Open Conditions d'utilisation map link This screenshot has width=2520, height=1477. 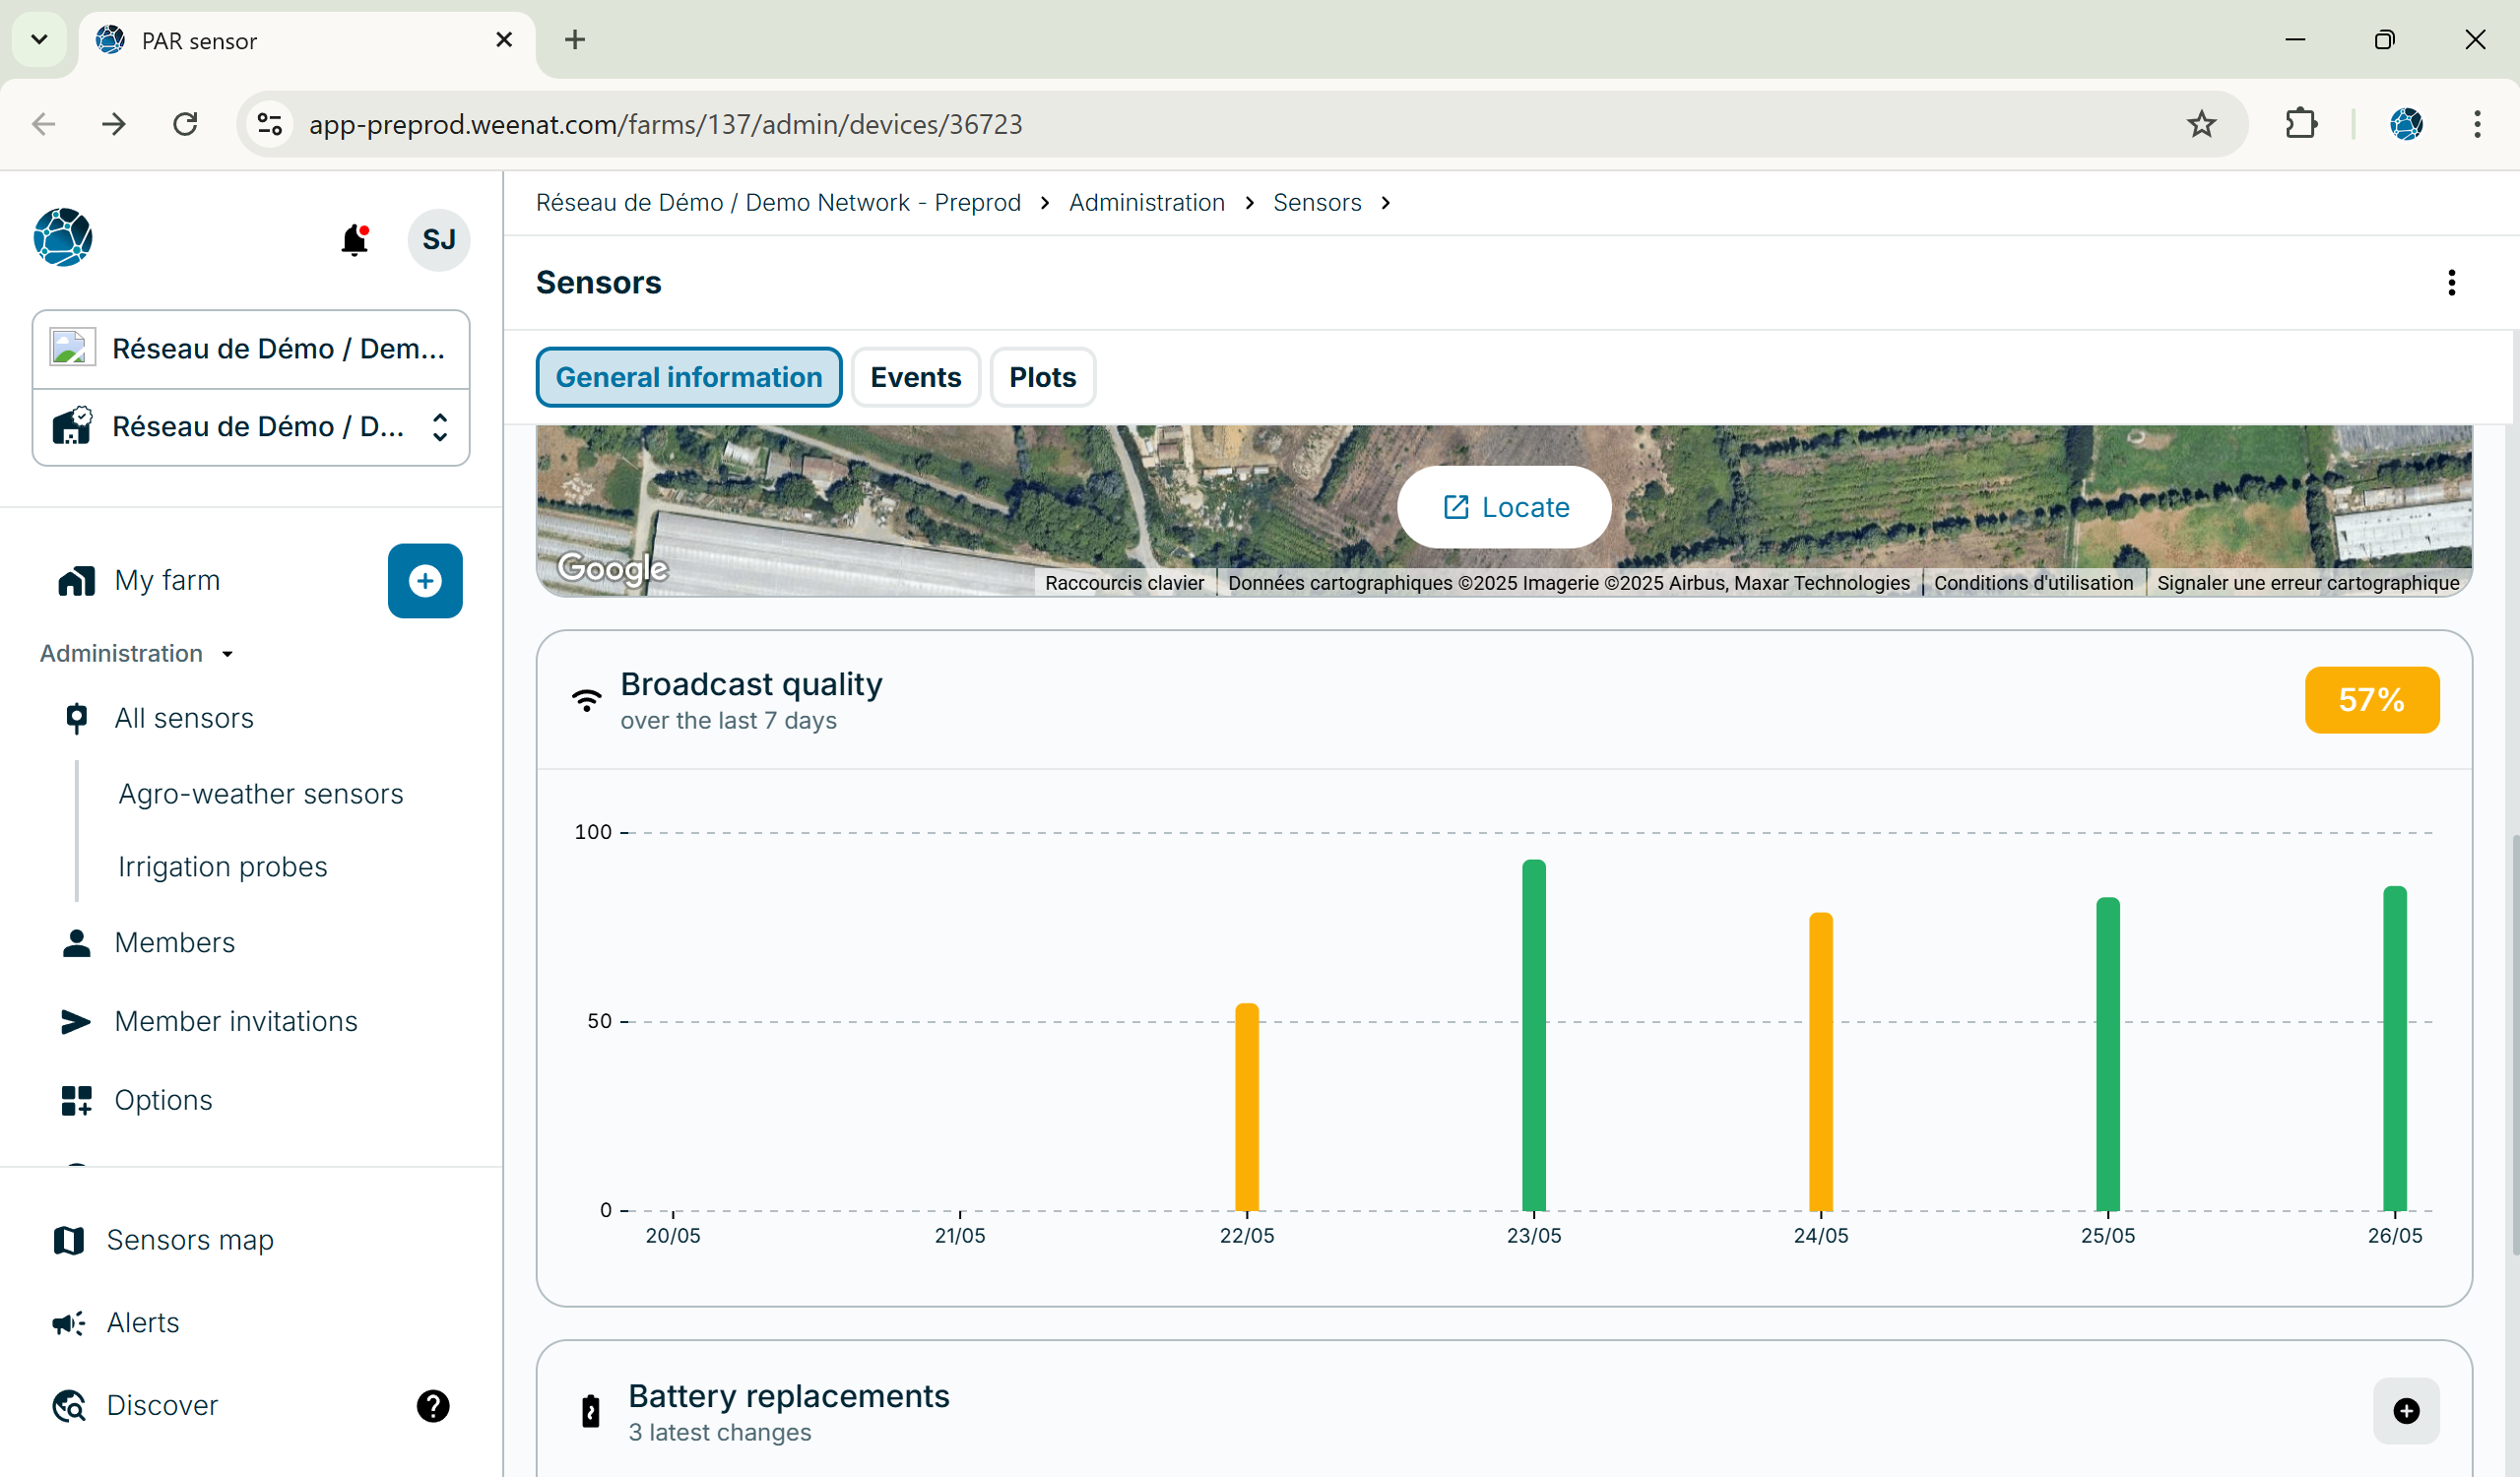tap(2033, 583)
